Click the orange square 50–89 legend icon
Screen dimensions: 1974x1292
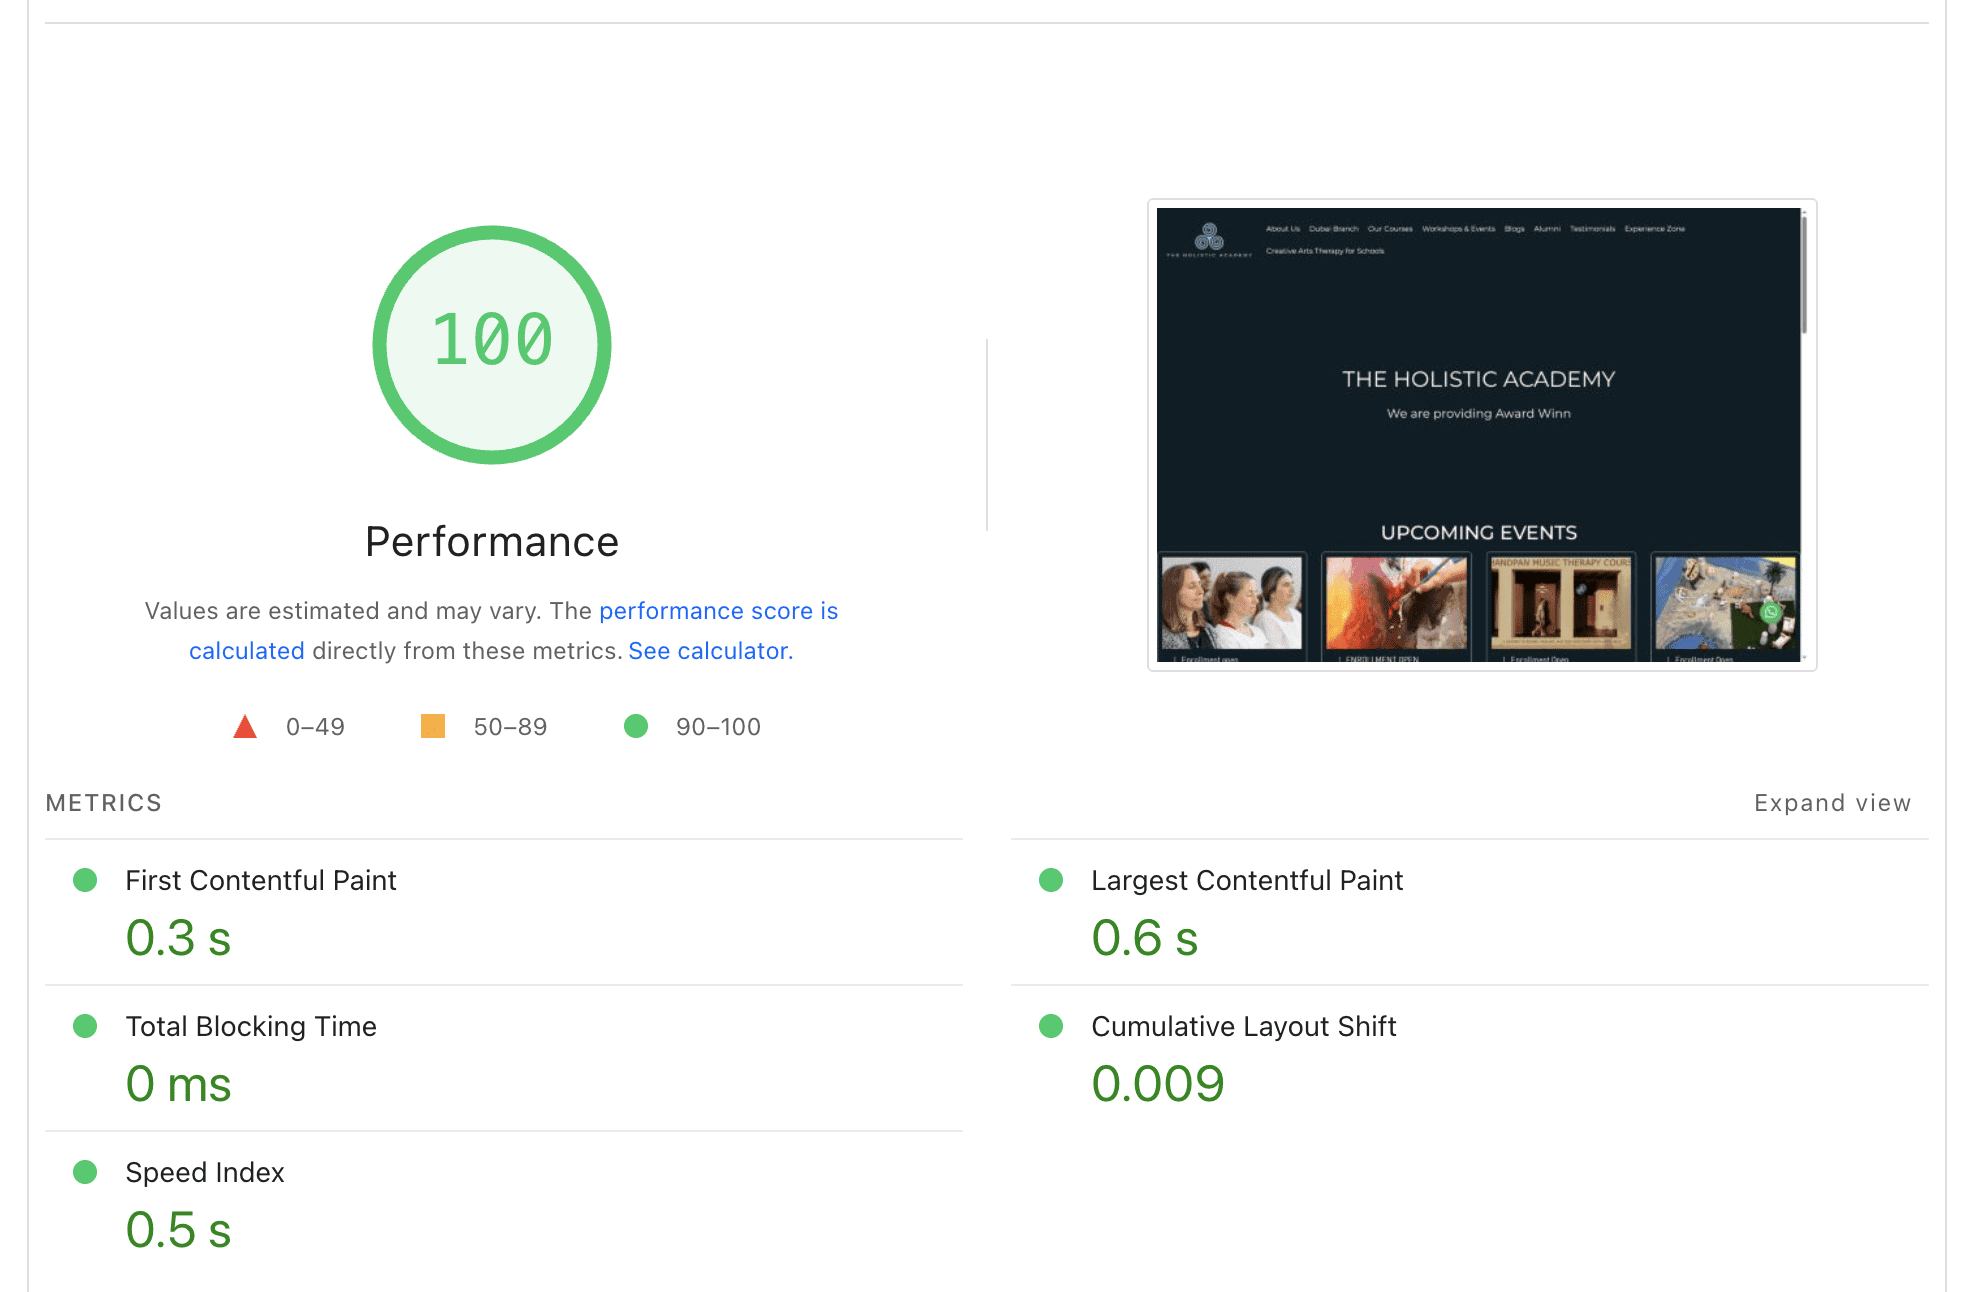pyautogui.click(x=433, y=726)
